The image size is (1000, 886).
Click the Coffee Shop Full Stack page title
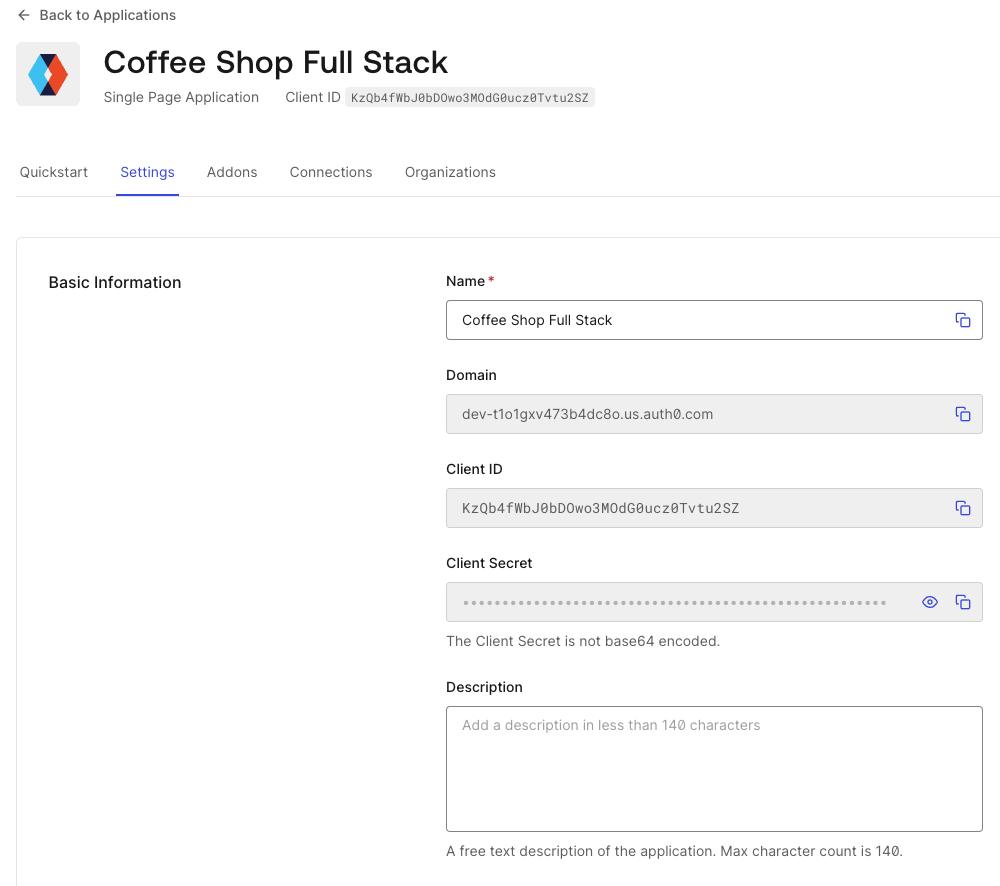276,63
